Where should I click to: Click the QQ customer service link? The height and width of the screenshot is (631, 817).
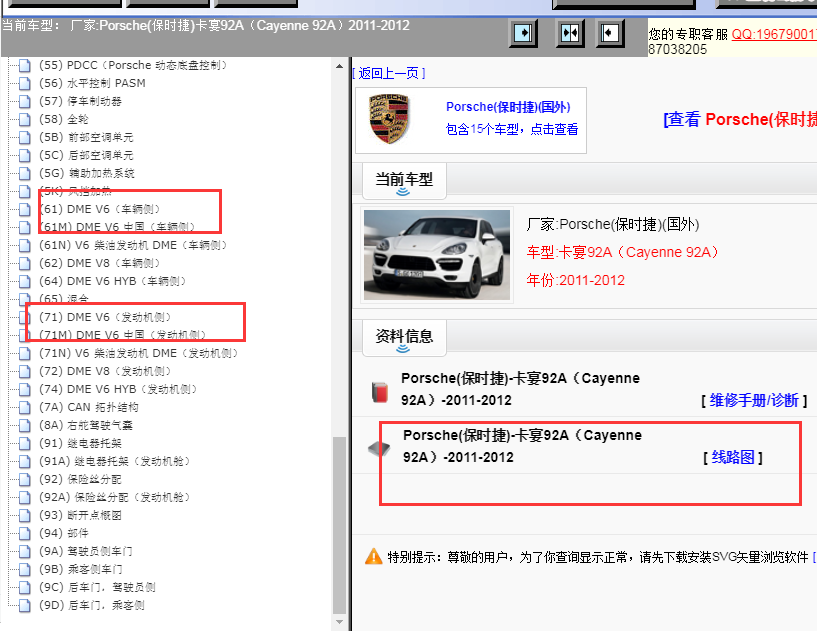tap(774, 34)
